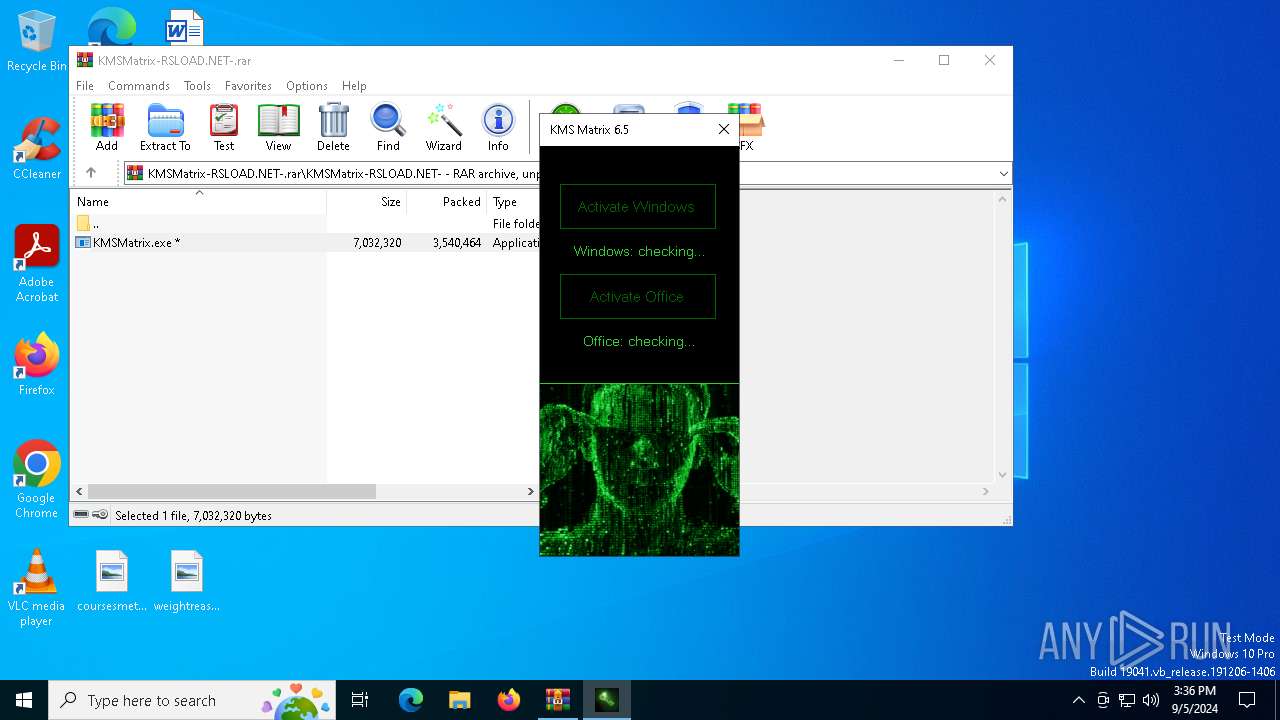Open the Options menu

[307, 86]
